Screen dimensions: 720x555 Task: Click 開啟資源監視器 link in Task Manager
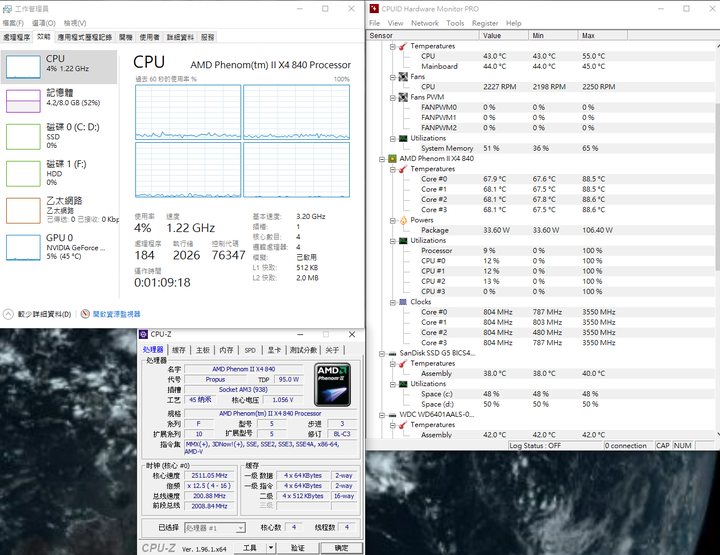116,314
